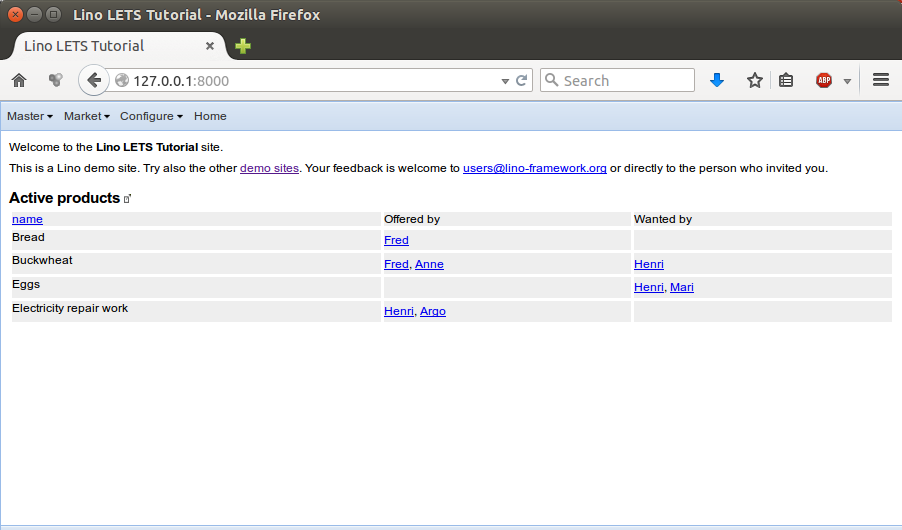Viewport: 902px width, 530px height.
Task: Follow the demo sites link
Action: coord(269,168)
